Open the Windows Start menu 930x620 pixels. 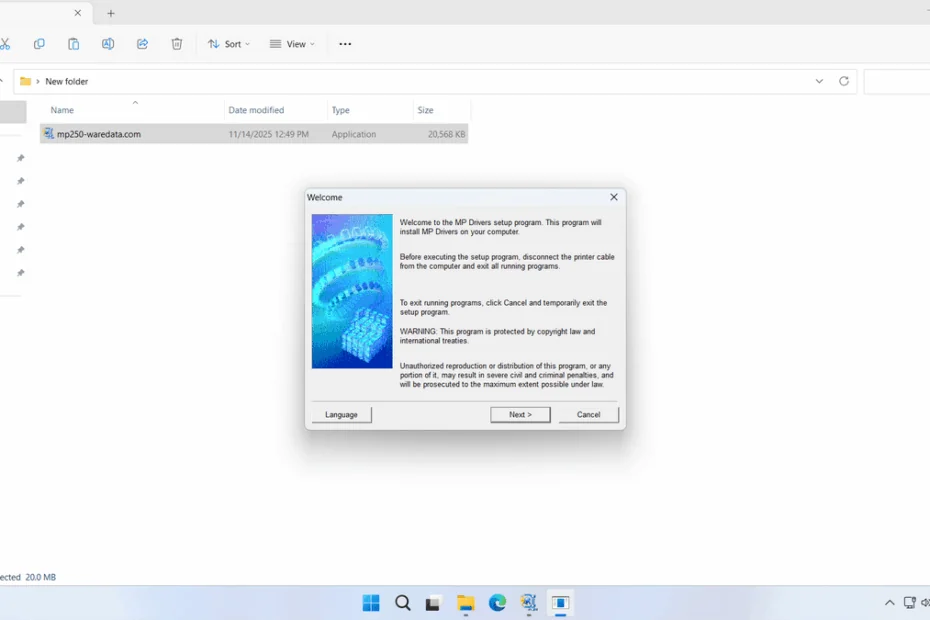coord(371,603)
